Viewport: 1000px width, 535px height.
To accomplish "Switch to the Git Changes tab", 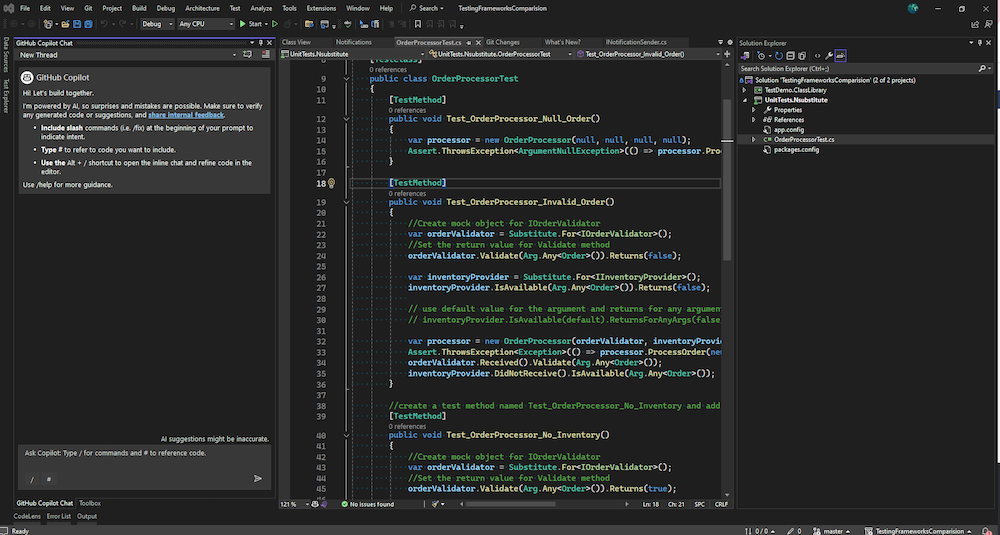I will tap(503, 42).
